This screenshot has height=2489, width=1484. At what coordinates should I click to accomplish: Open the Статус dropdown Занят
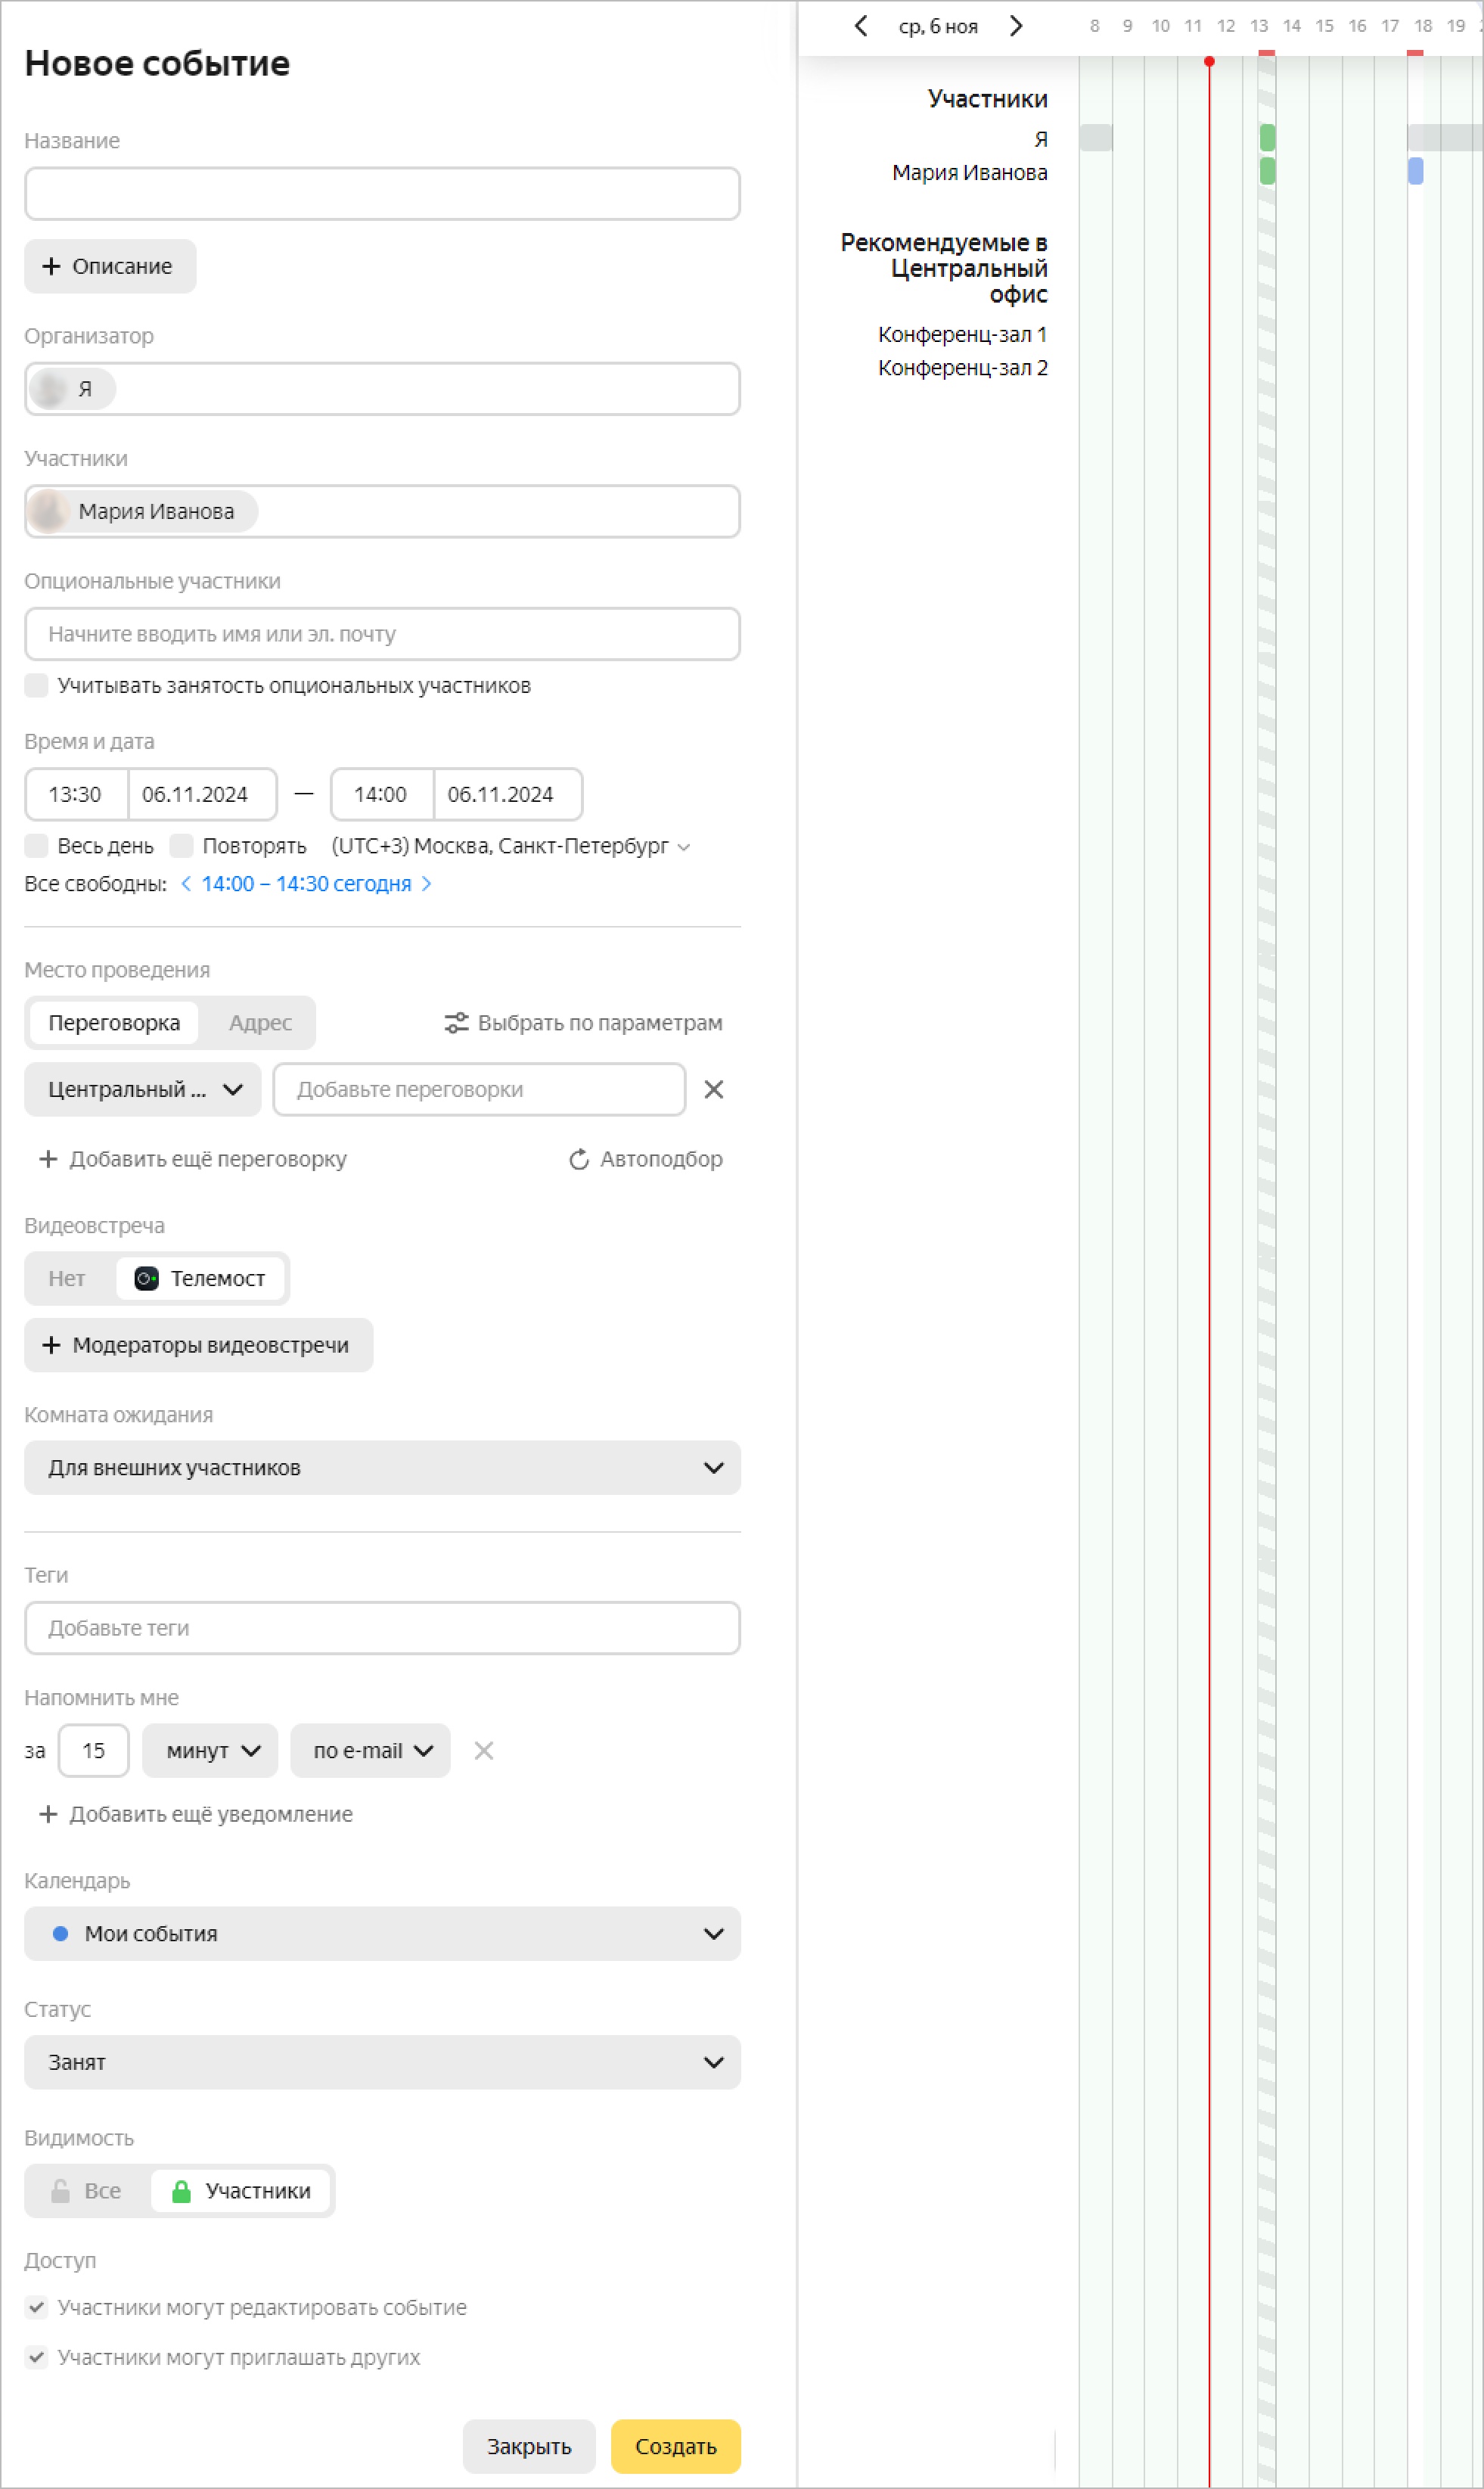point(382,2061)
